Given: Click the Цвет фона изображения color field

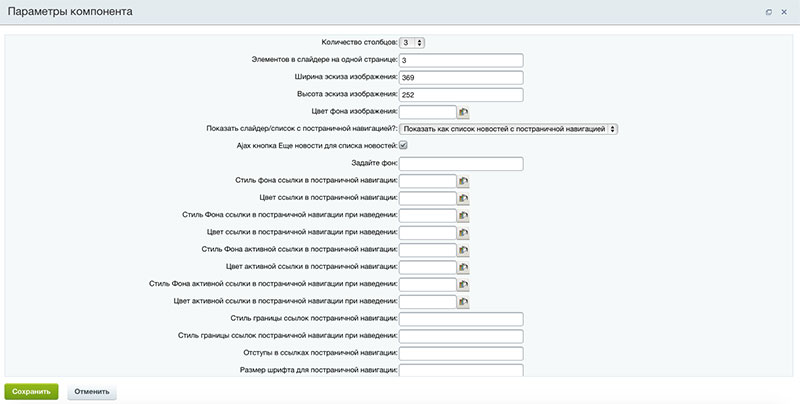Looking at the screenshot, I should 428,112.
